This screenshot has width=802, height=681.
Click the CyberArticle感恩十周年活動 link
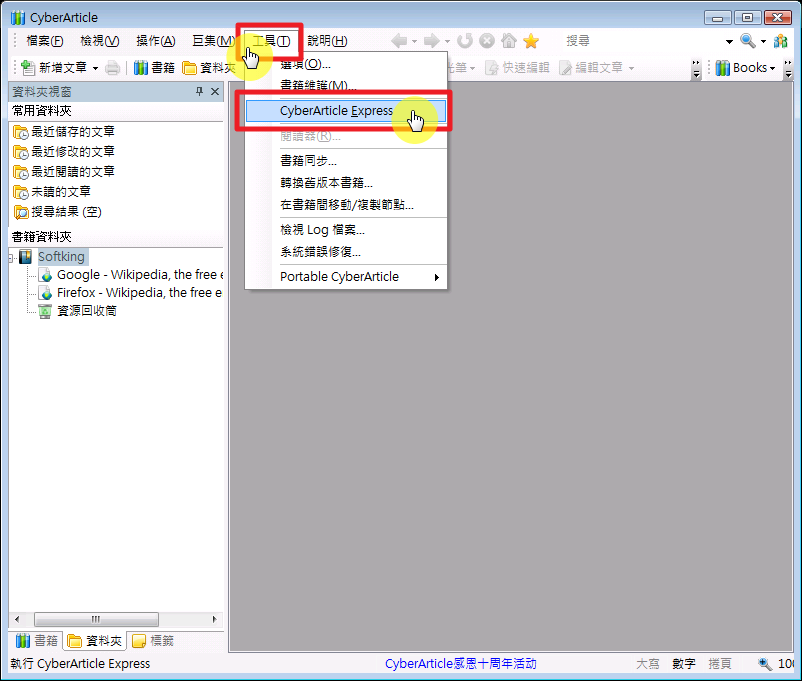(460, 664)
